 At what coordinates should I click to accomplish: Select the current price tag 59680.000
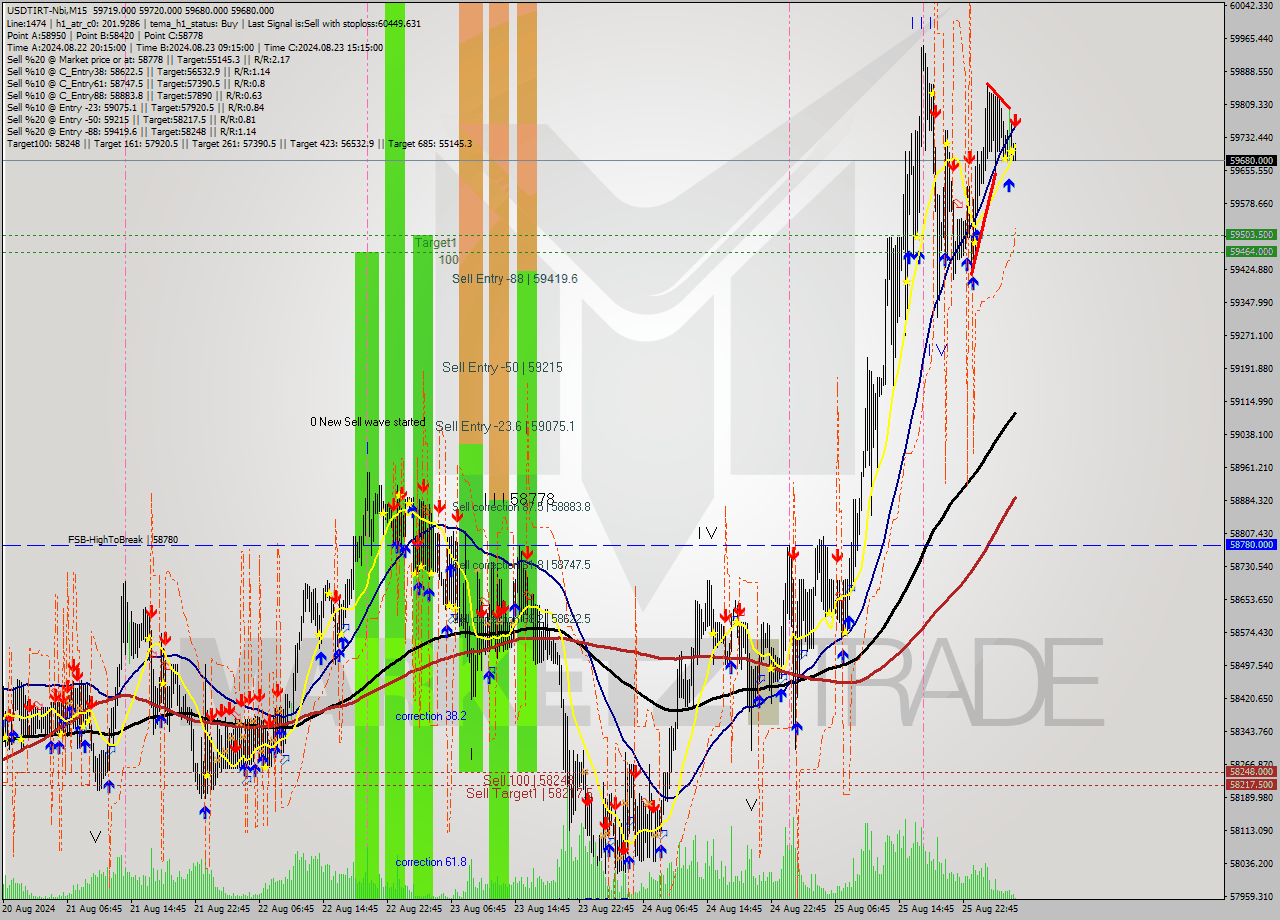[x=1252, y=160]
